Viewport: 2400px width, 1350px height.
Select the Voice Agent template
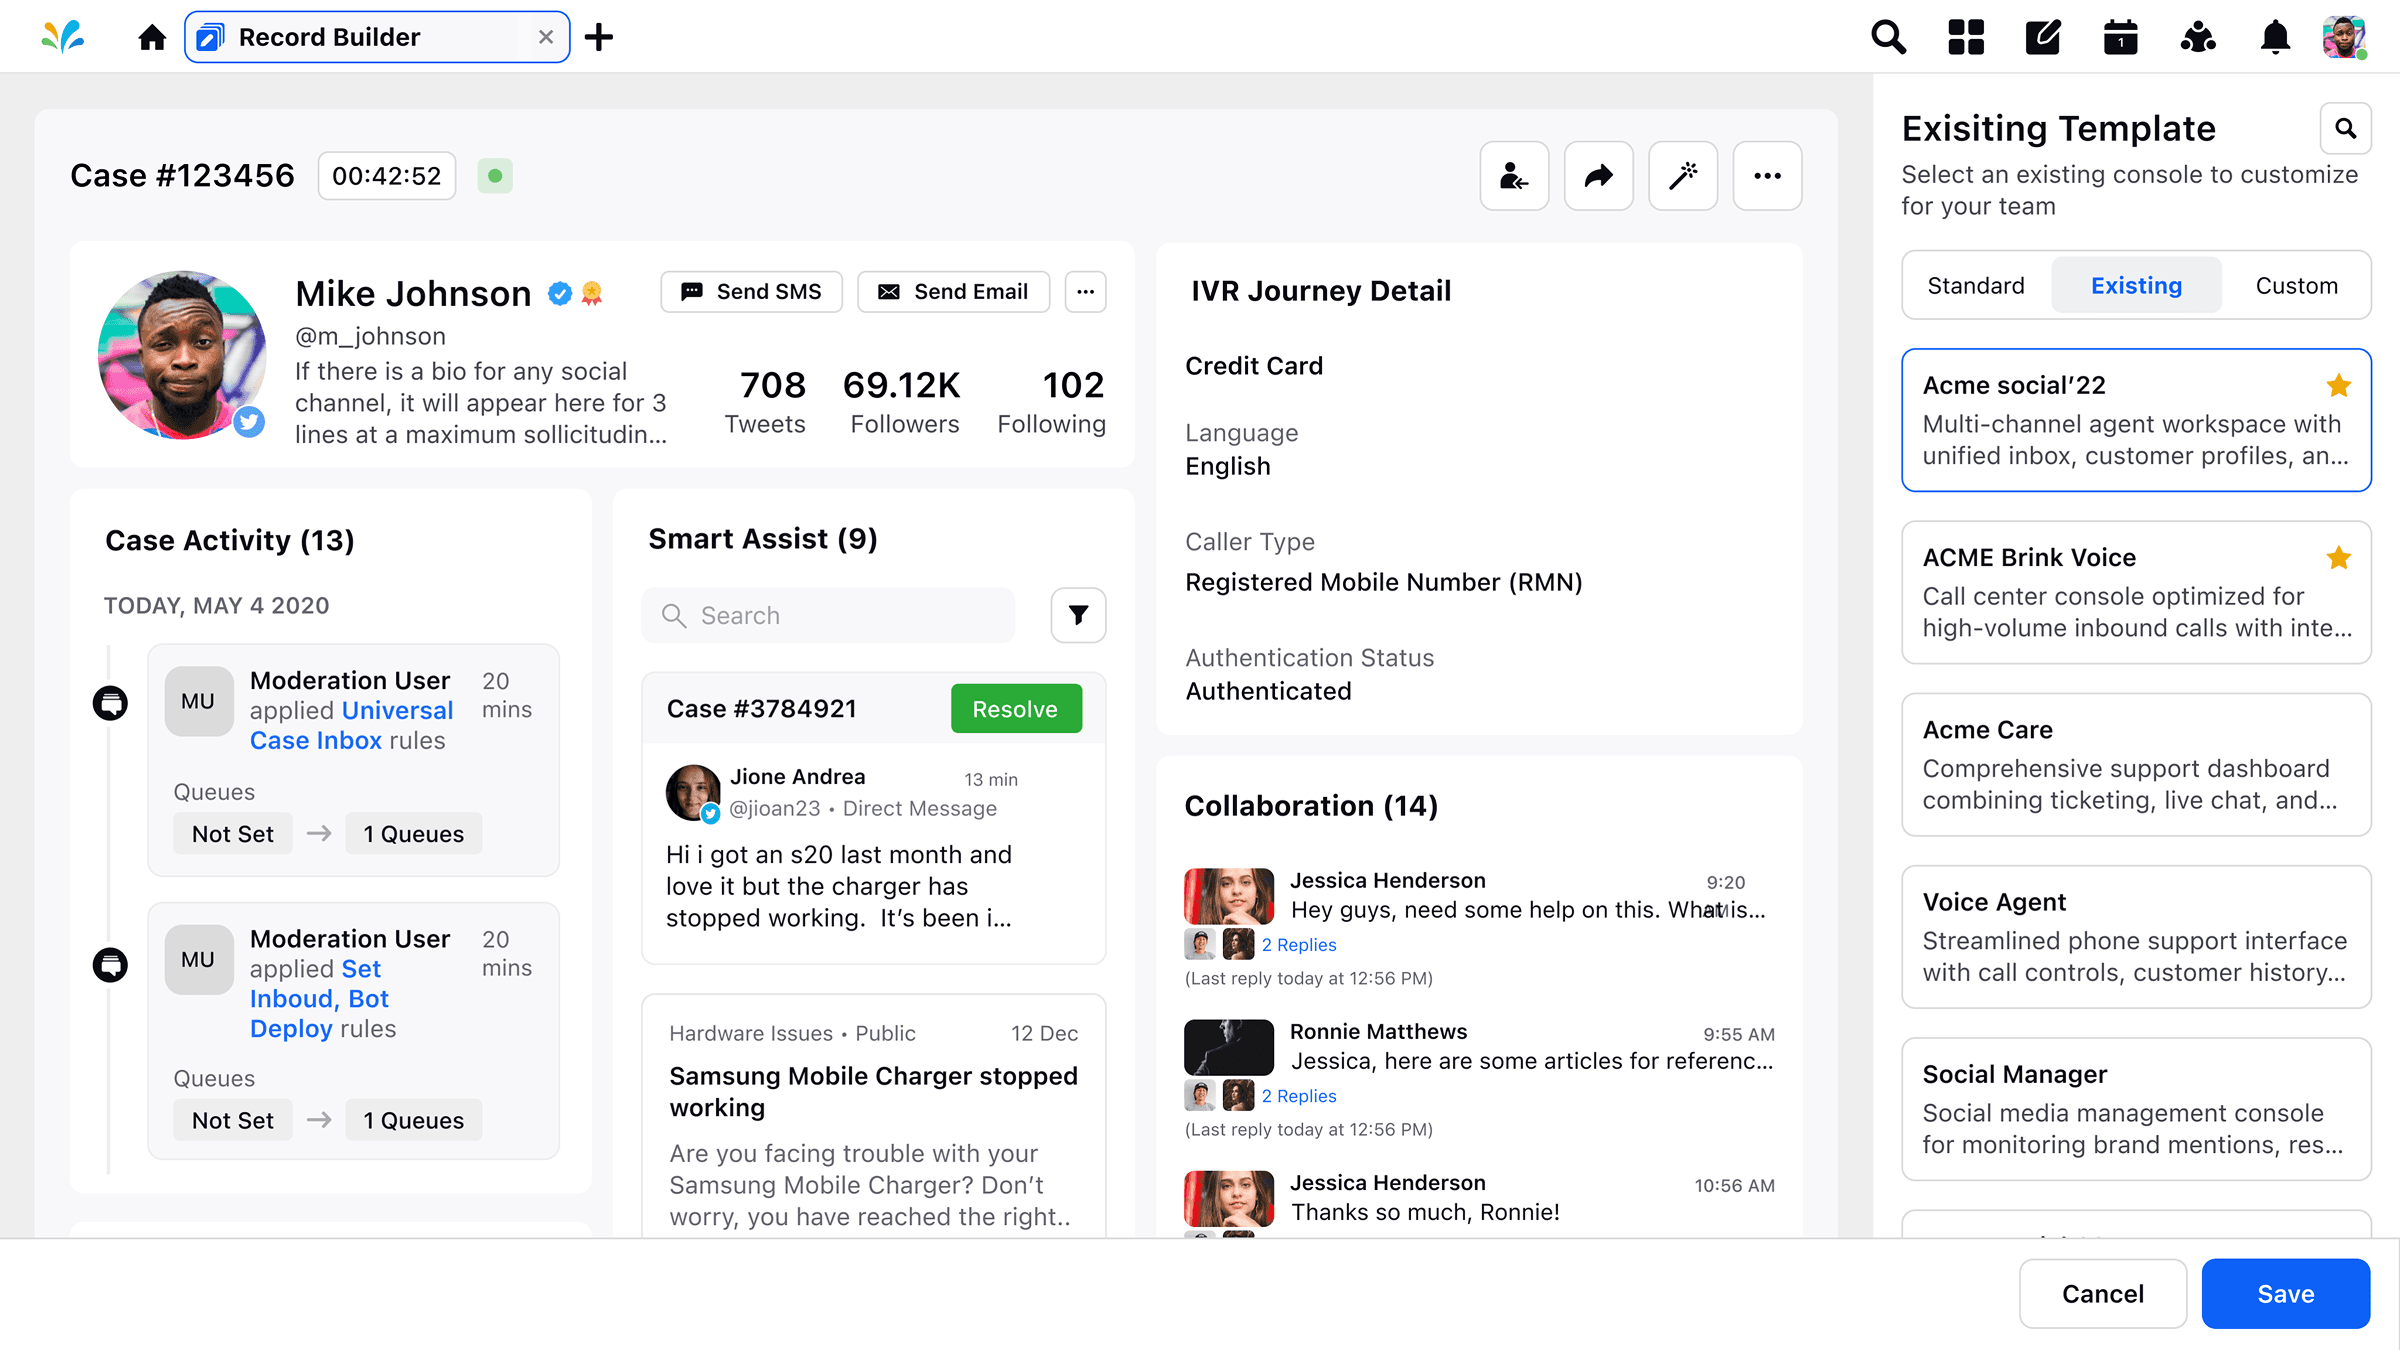point(2136,936)
